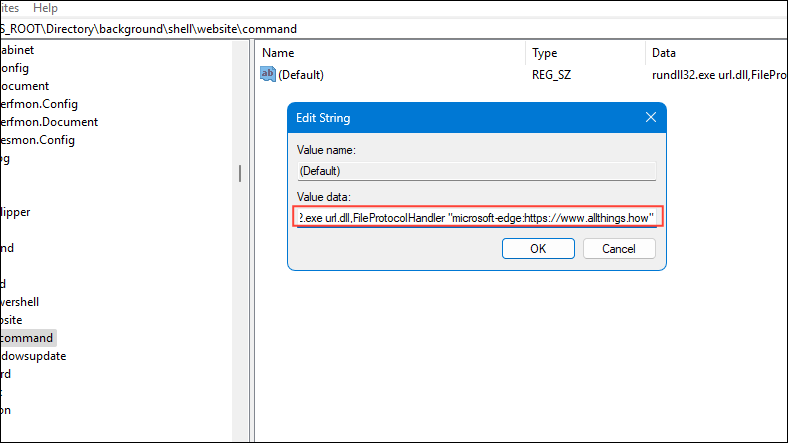
Task: Select the vershell tree key
Action: click(x=20, y=302)
